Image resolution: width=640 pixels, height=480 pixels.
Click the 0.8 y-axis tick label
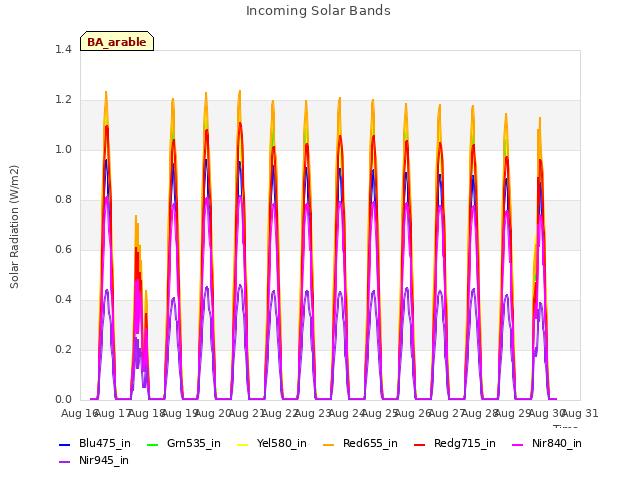63,200
